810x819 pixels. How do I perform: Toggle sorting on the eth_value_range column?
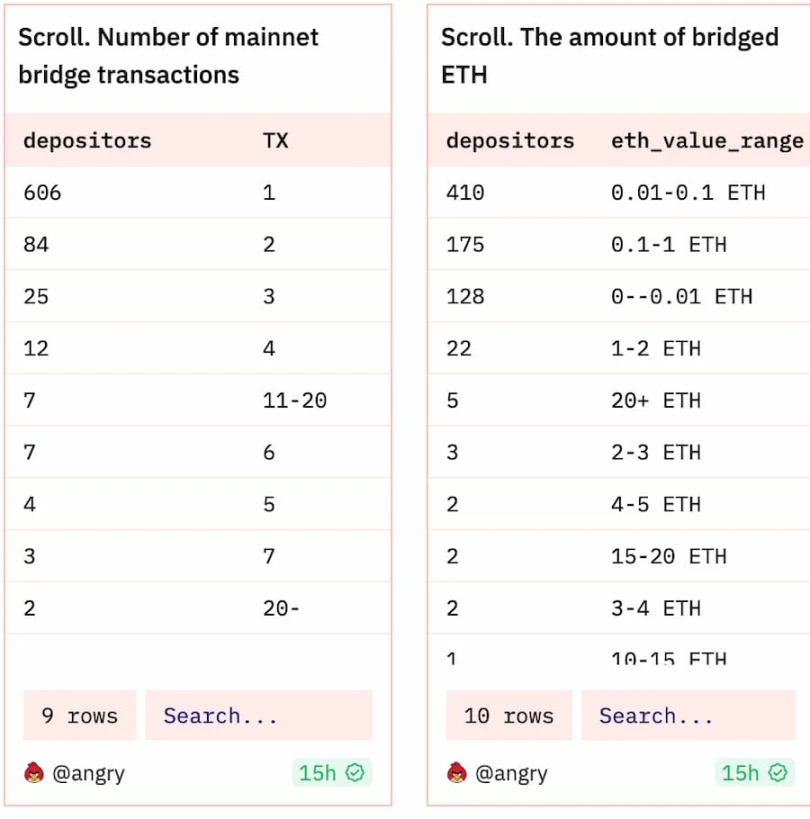(706, 141)
